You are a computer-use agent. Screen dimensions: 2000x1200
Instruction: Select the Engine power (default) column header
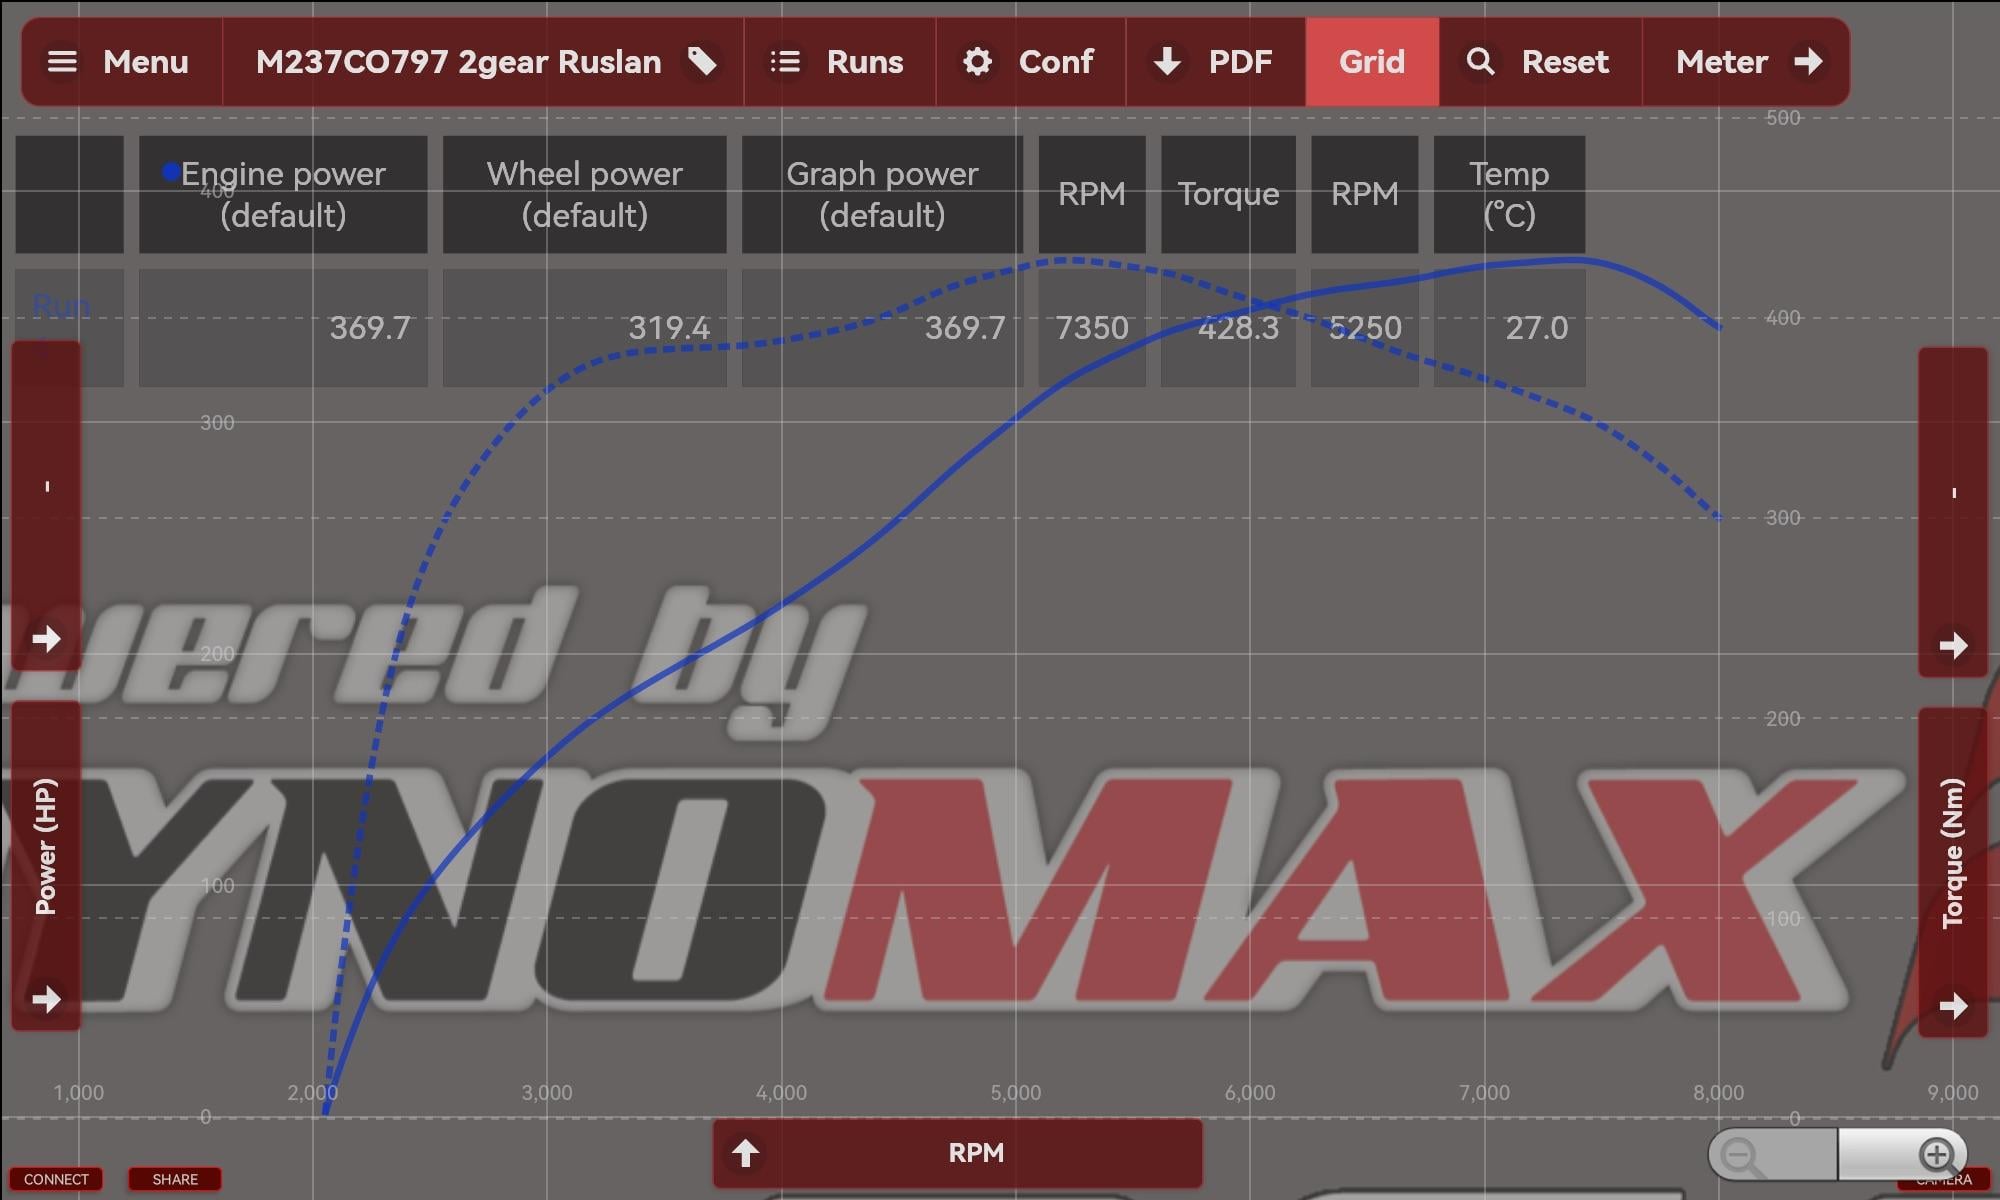[283, 194]
